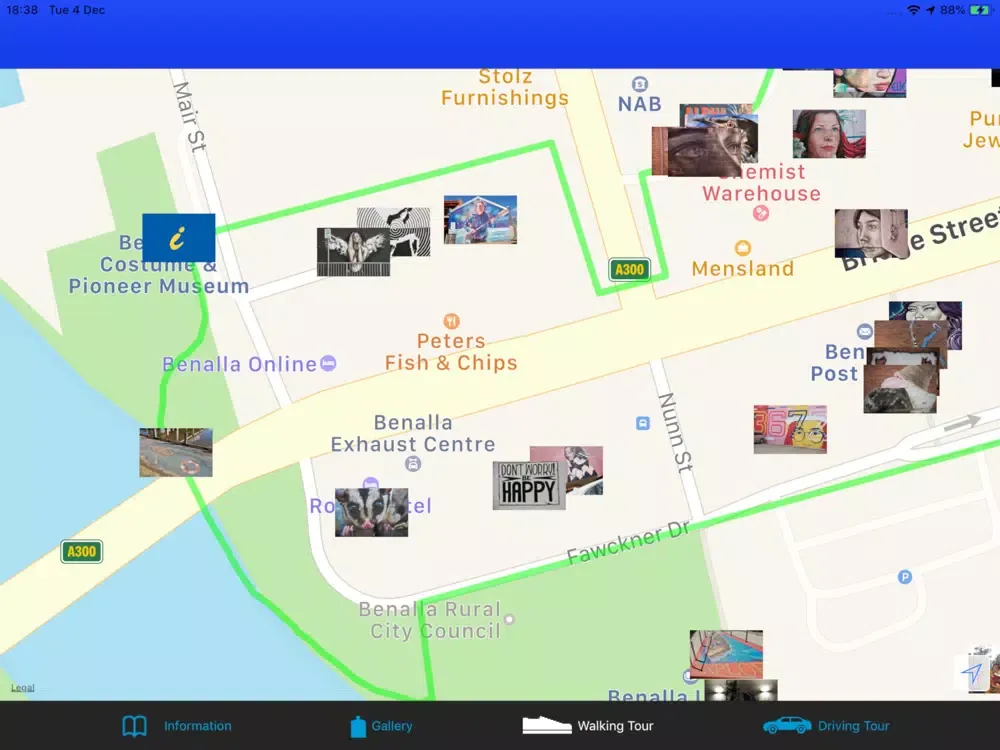The width and height of the screenshot is (1000, 750).
Task: Open the 367 colorful mural thumbnail
Action: (790, 429)
